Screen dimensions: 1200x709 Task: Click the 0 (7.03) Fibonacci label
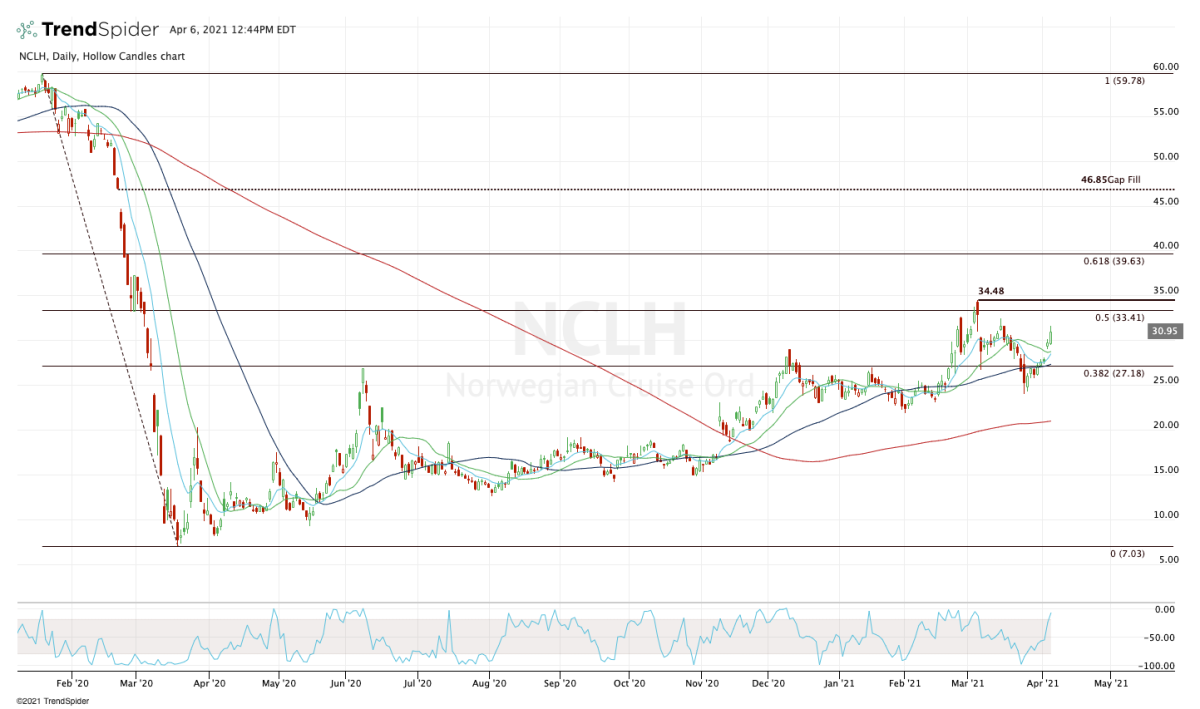pyautogui.click(x=1125, y=554)
